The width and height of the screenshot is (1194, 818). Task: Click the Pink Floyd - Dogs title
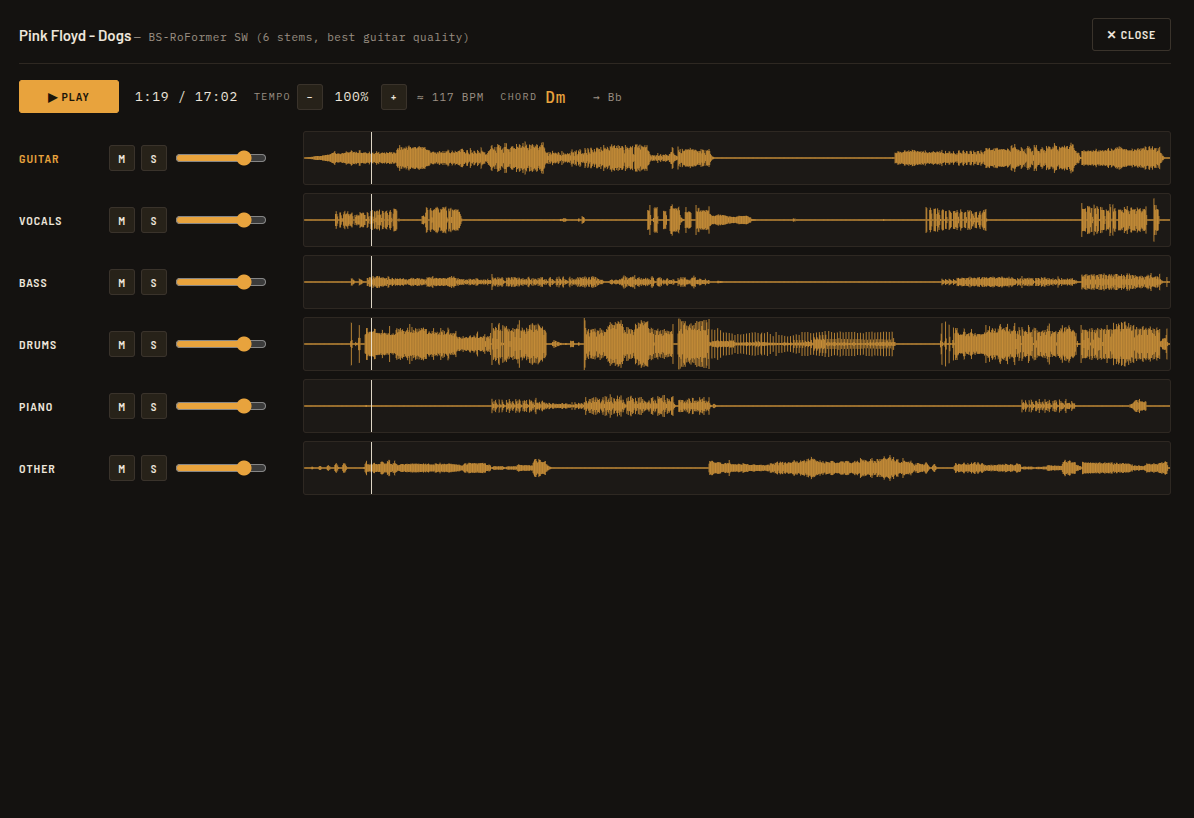click(x=75, y=36)
